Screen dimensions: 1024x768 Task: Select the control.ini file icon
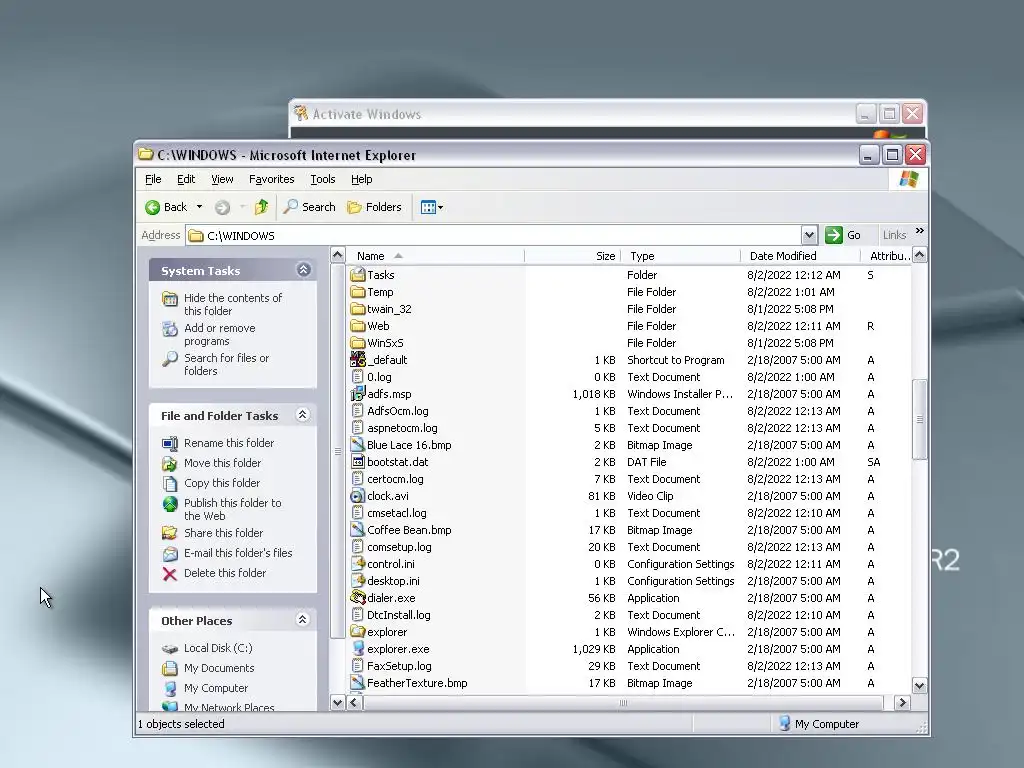coord(357,564)
